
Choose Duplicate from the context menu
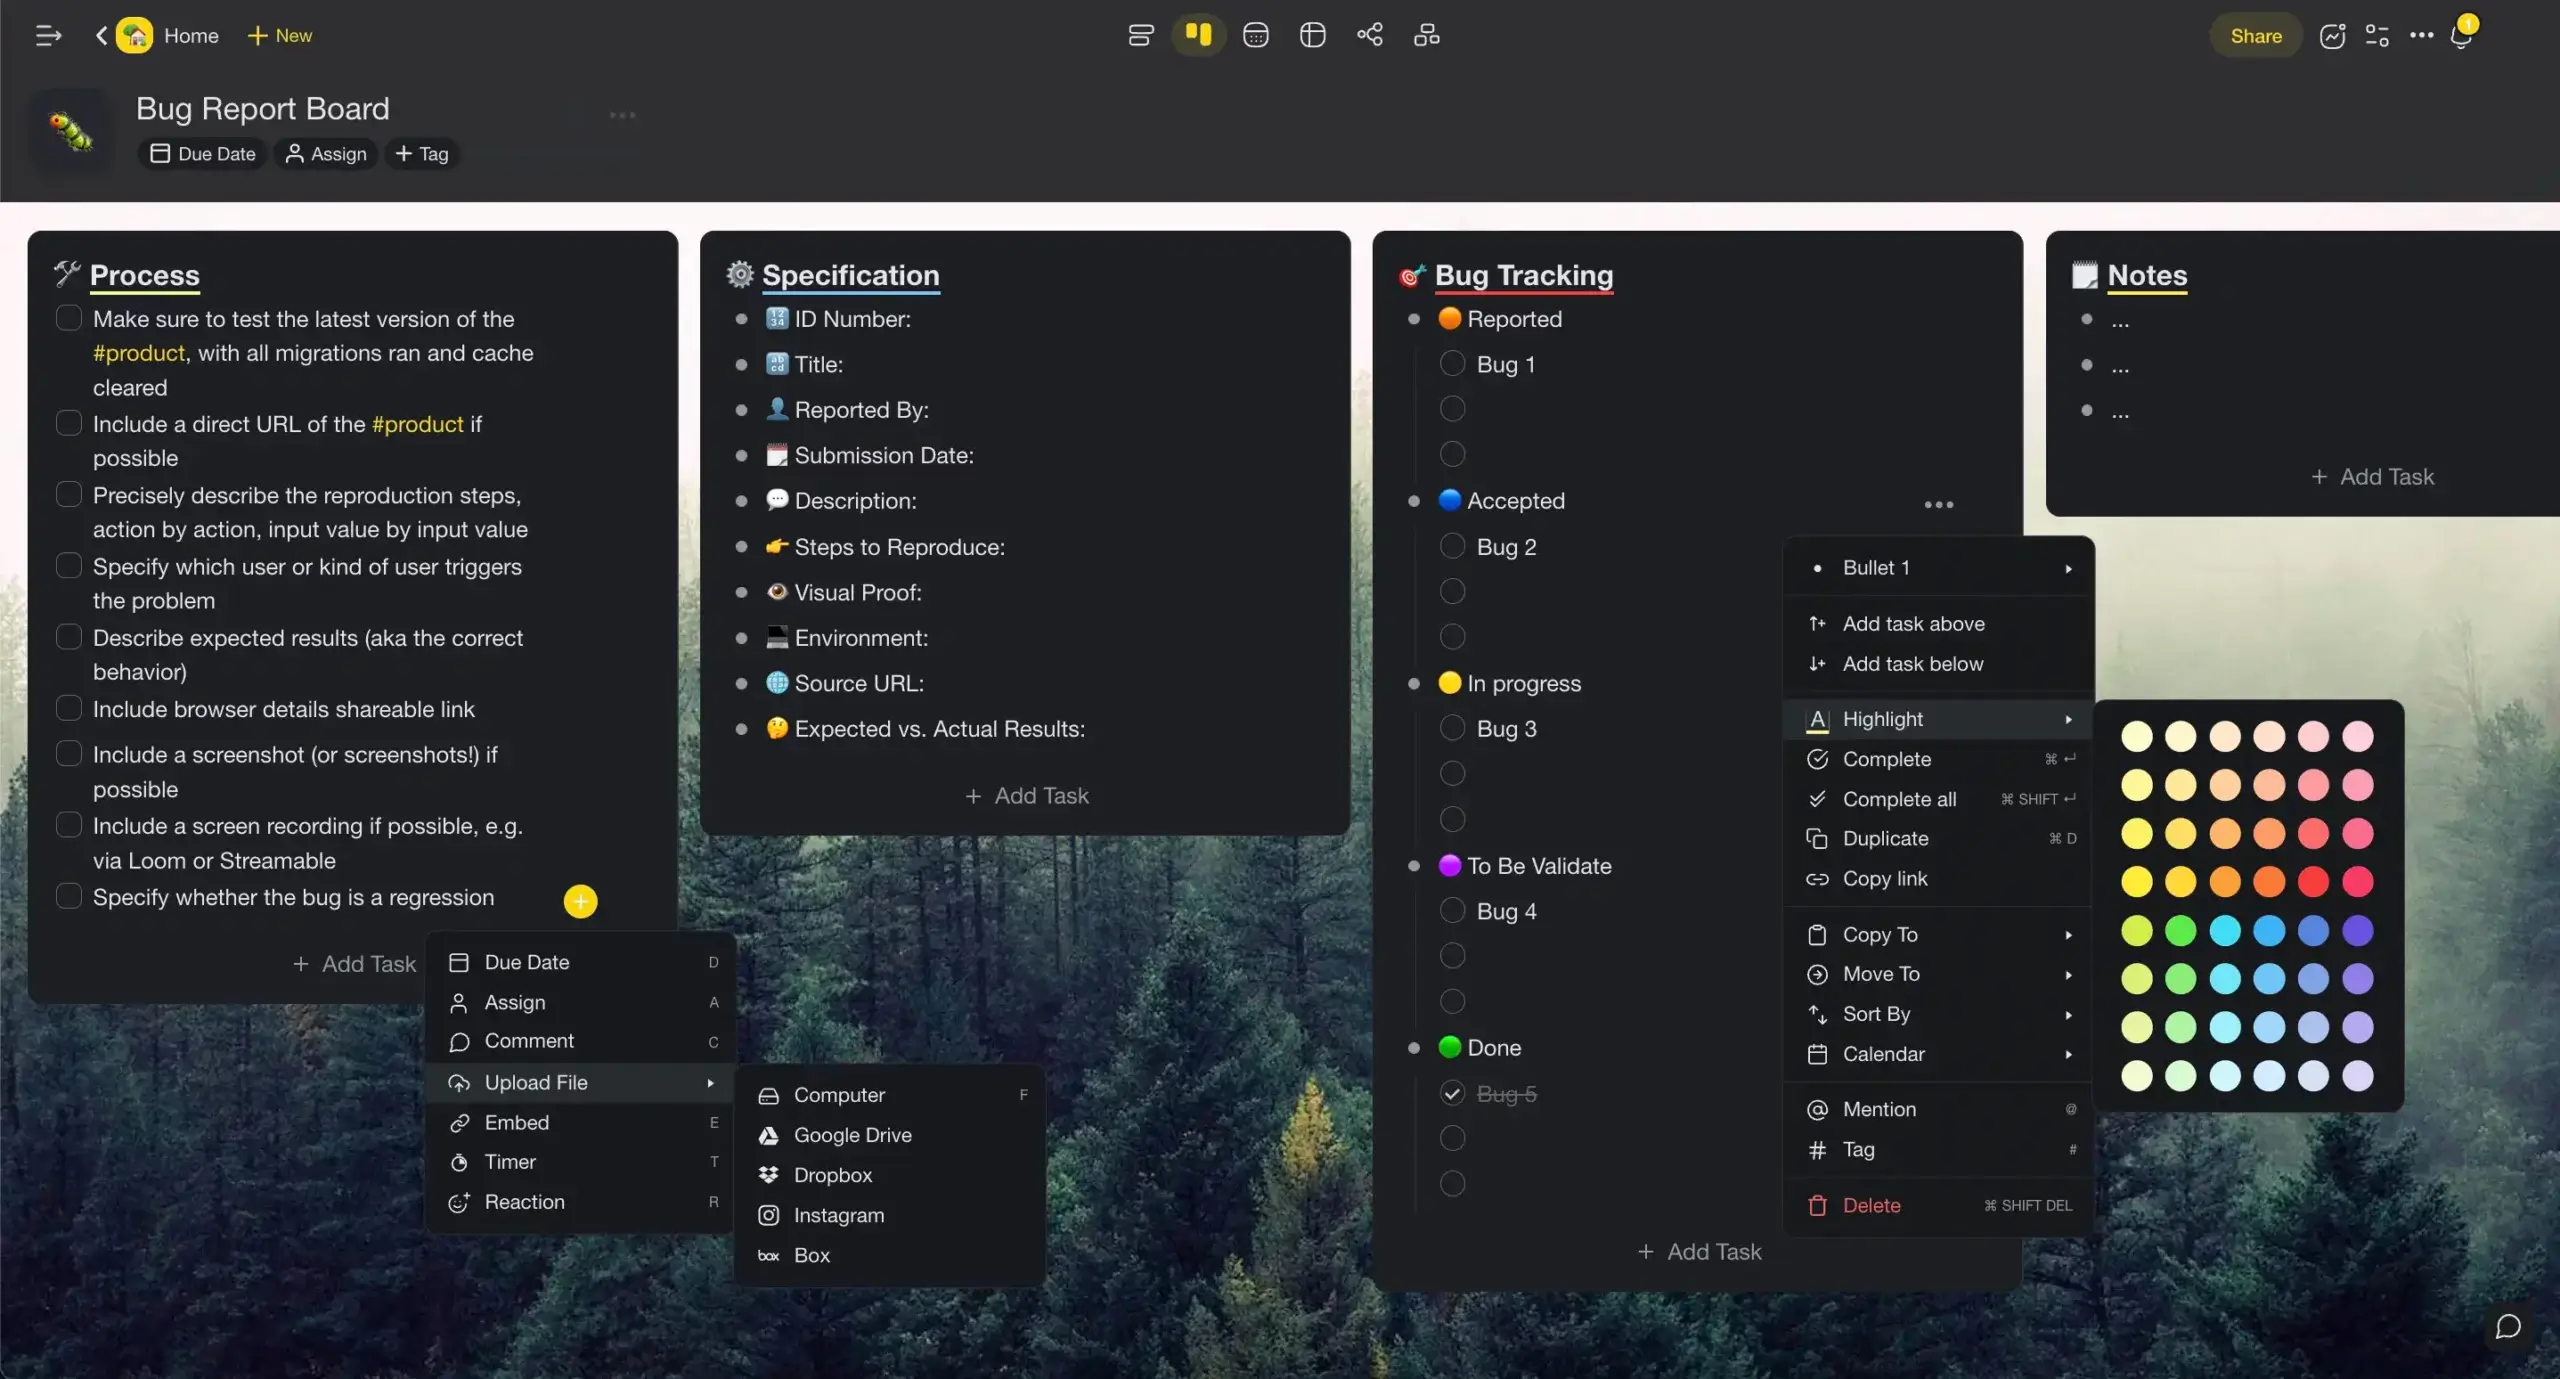pyautogui.click(x=1885, y=839)
